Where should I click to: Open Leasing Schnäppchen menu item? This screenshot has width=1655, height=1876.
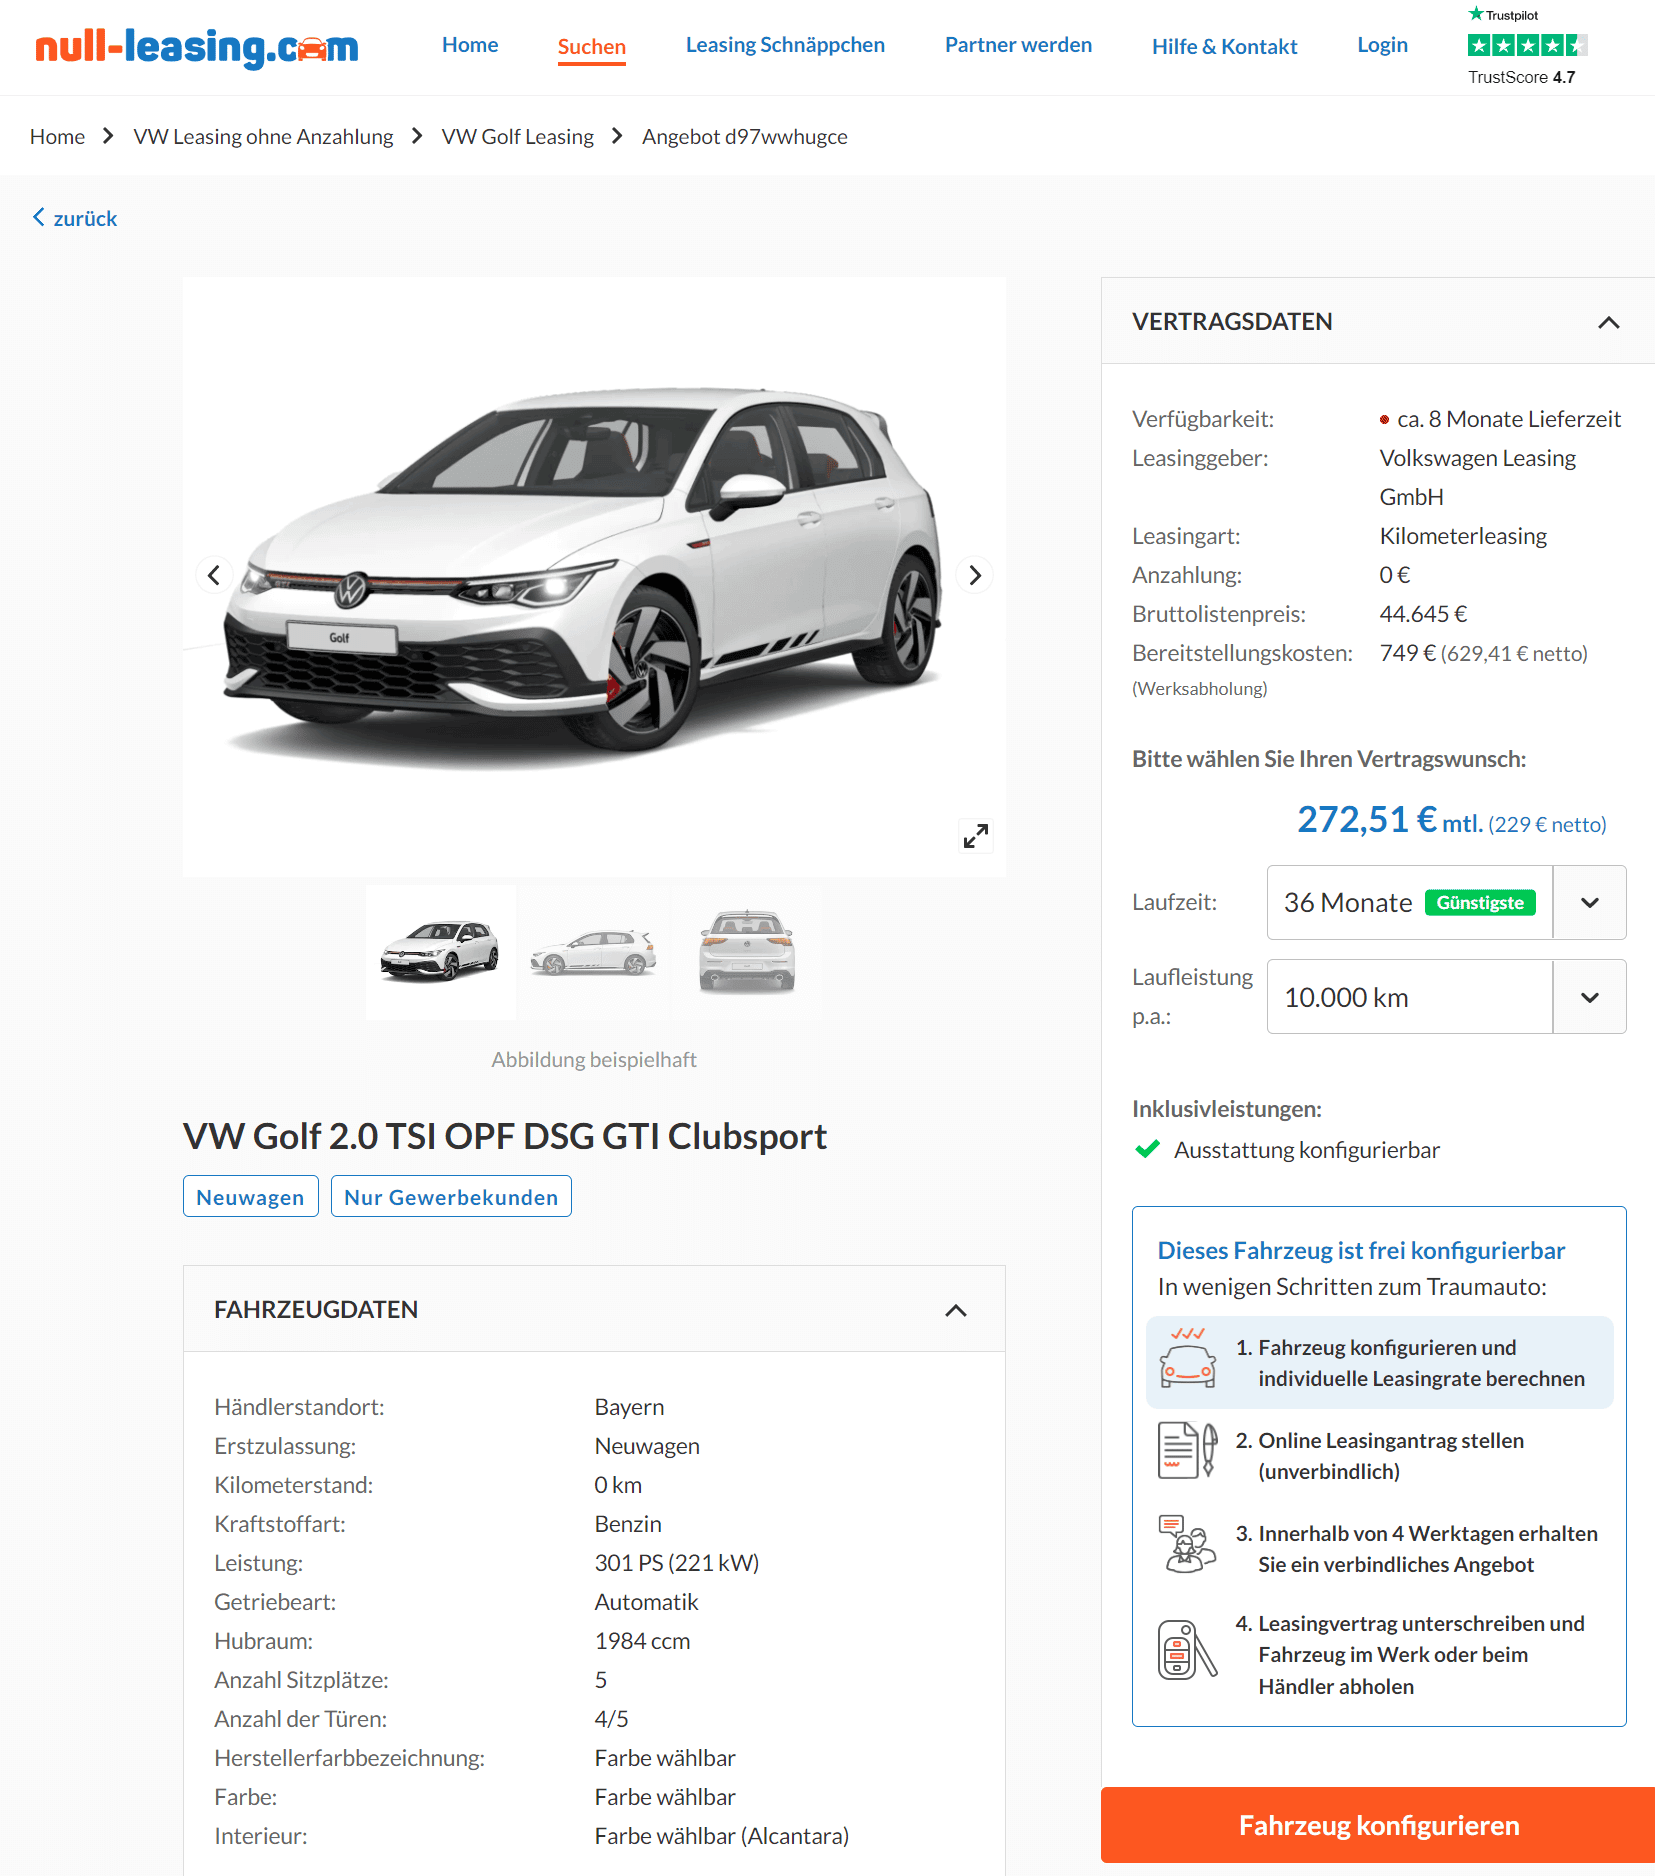tap(785, 45)
